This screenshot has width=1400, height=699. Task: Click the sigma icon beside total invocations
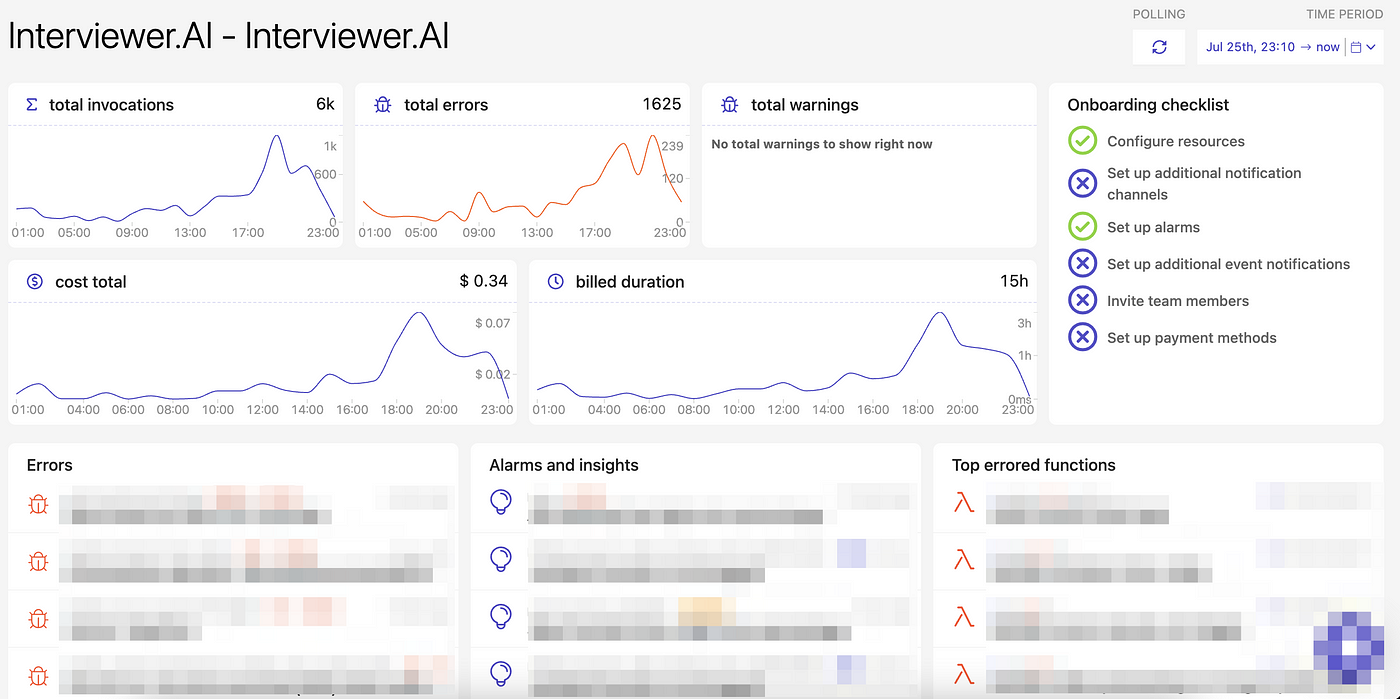[x=31, y=104]
